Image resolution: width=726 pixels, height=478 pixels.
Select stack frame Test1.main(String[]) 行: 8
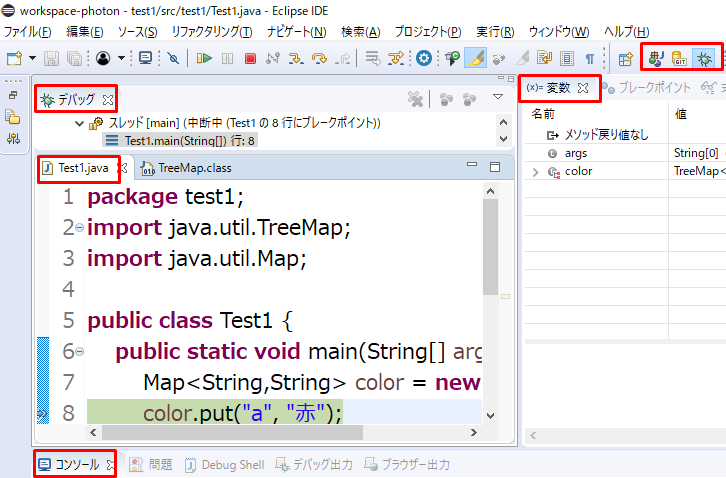[x=180, y=140]
